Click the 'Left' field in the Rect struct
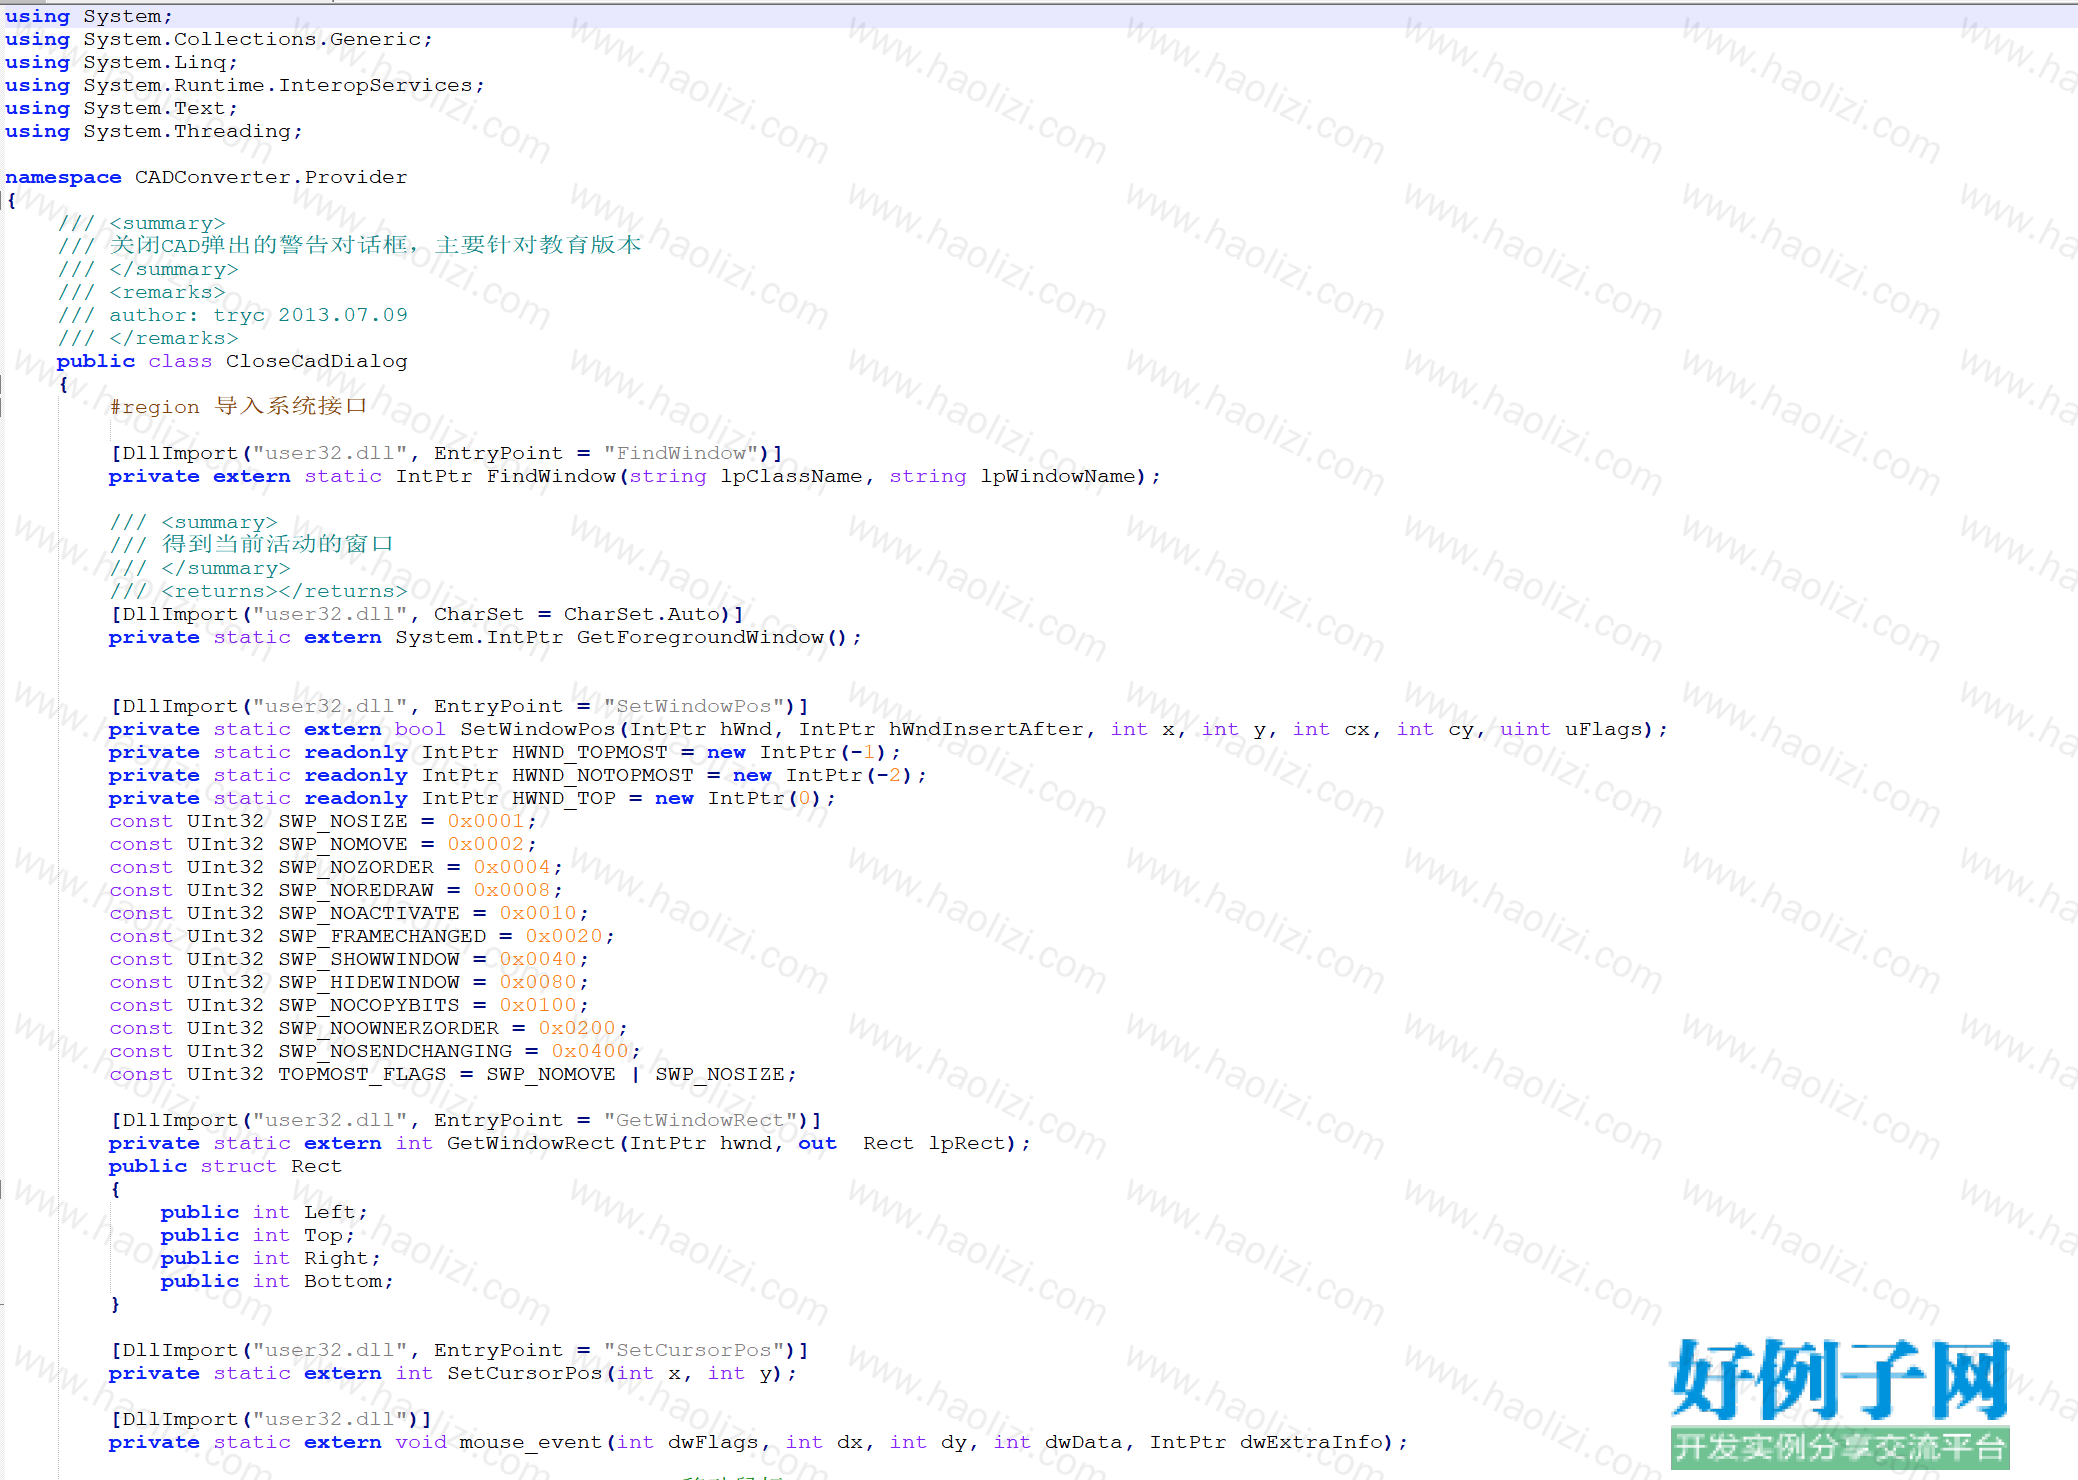Image resolution: width=2078 pixels, height=1480 pixels. (330, 1212)
